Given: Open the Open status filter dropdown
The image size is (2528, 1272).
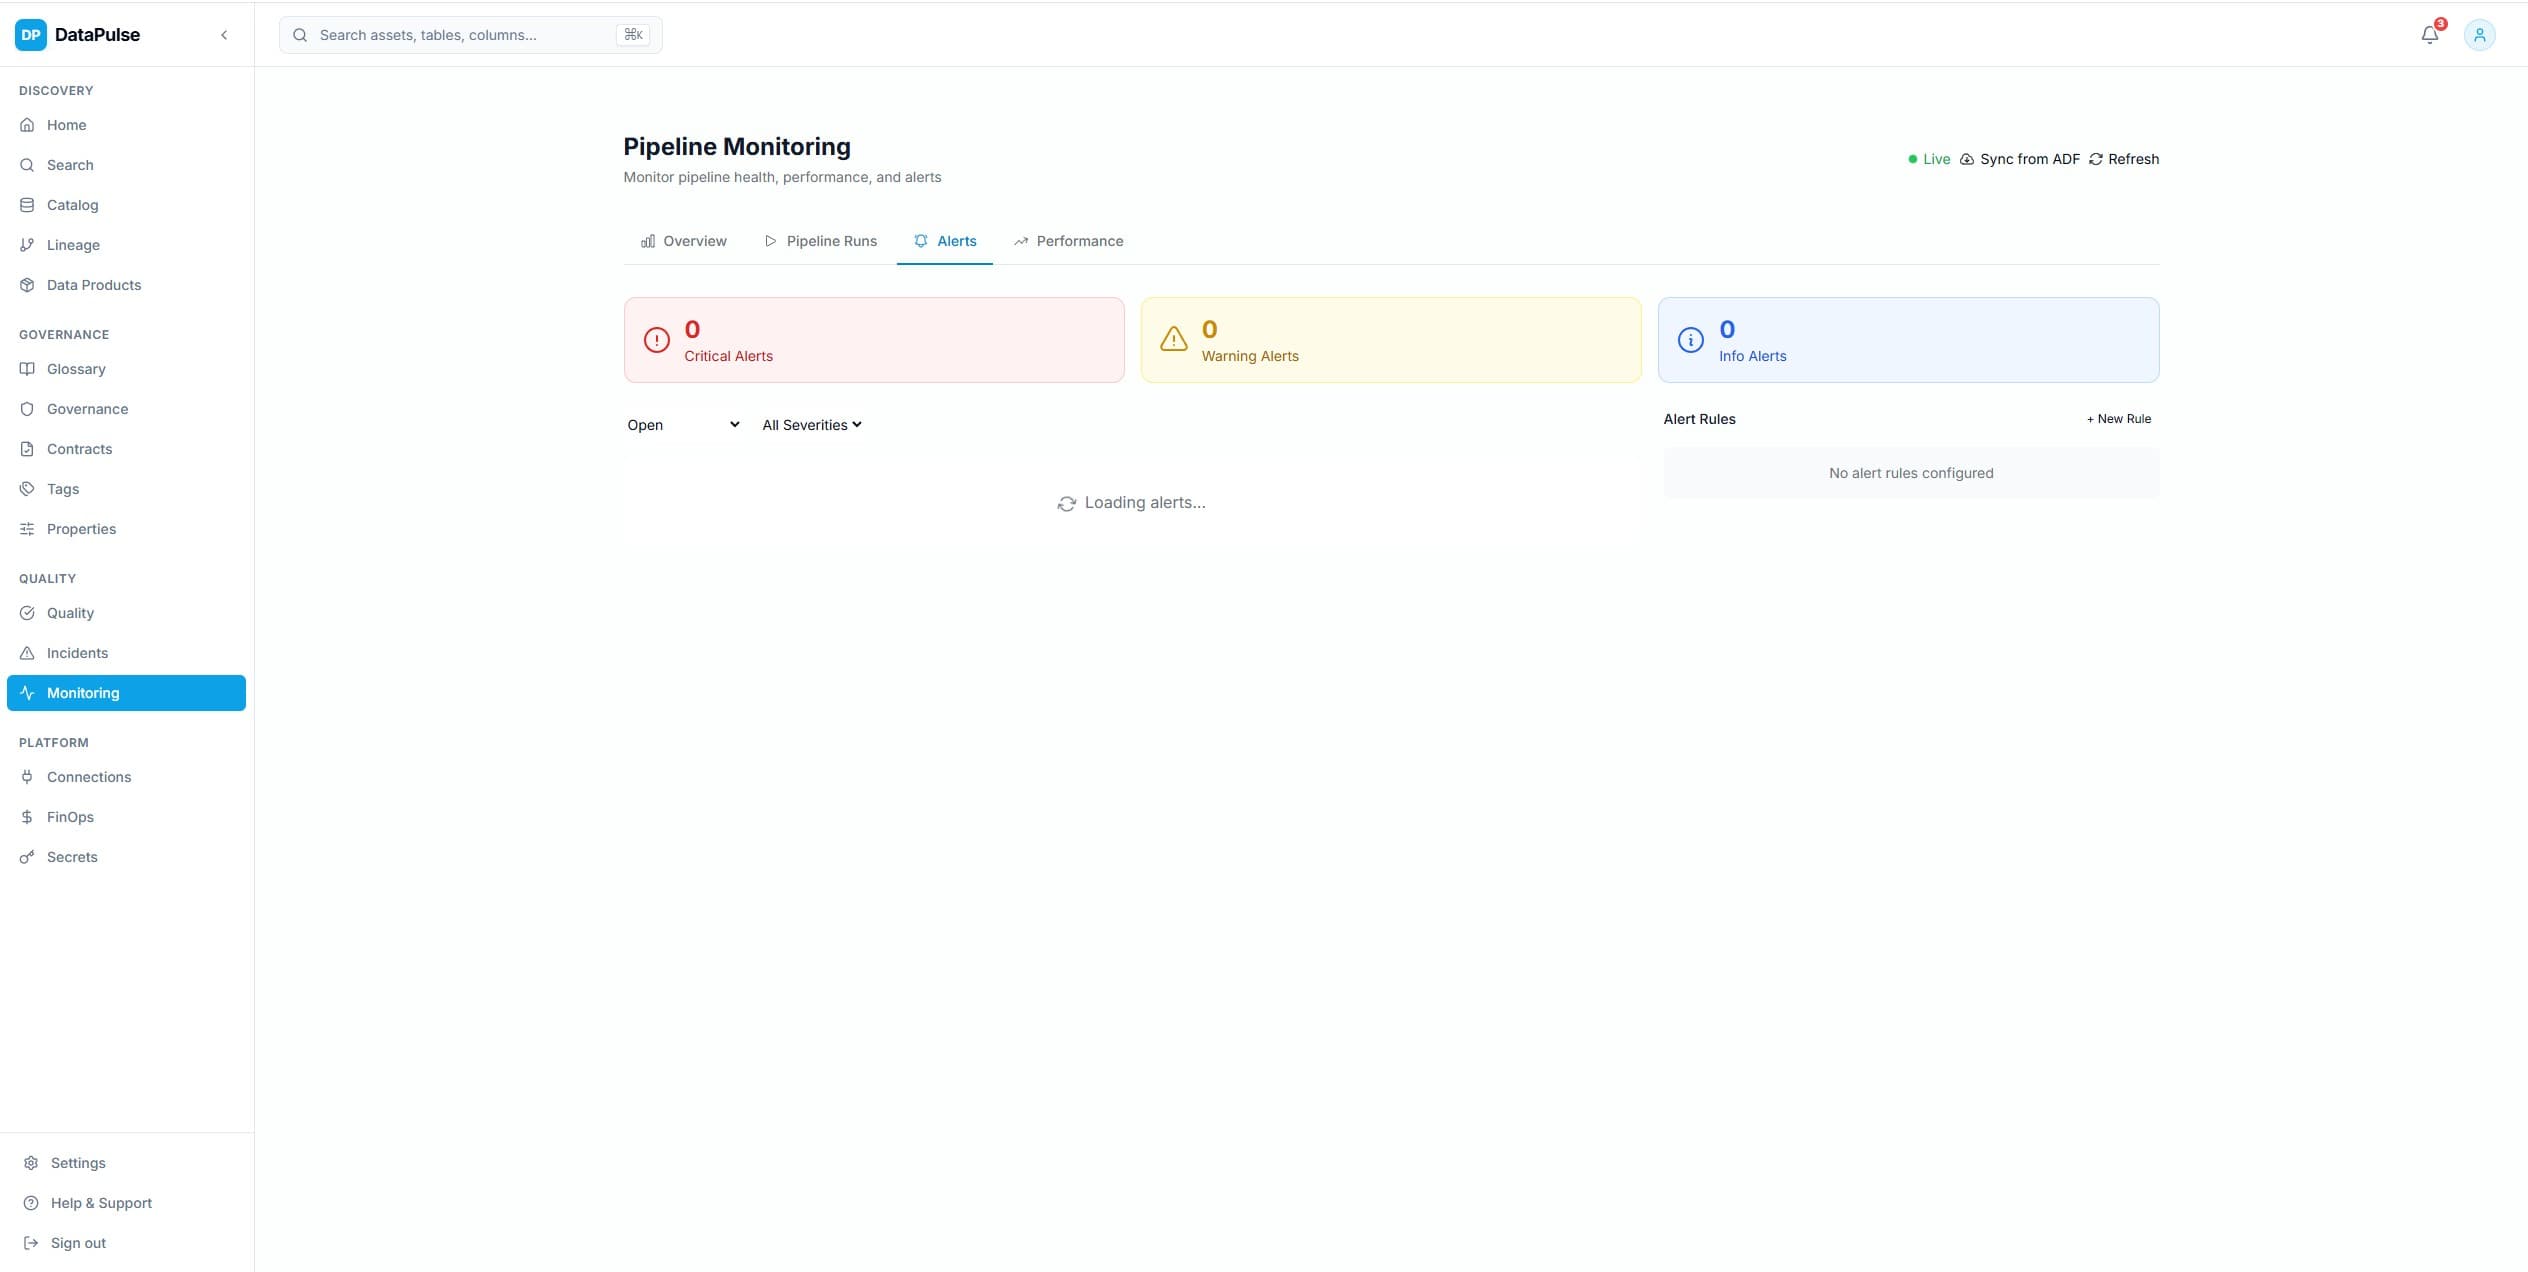Looking at the screenshot, I should pyautogui.click(x=683, y=424).
